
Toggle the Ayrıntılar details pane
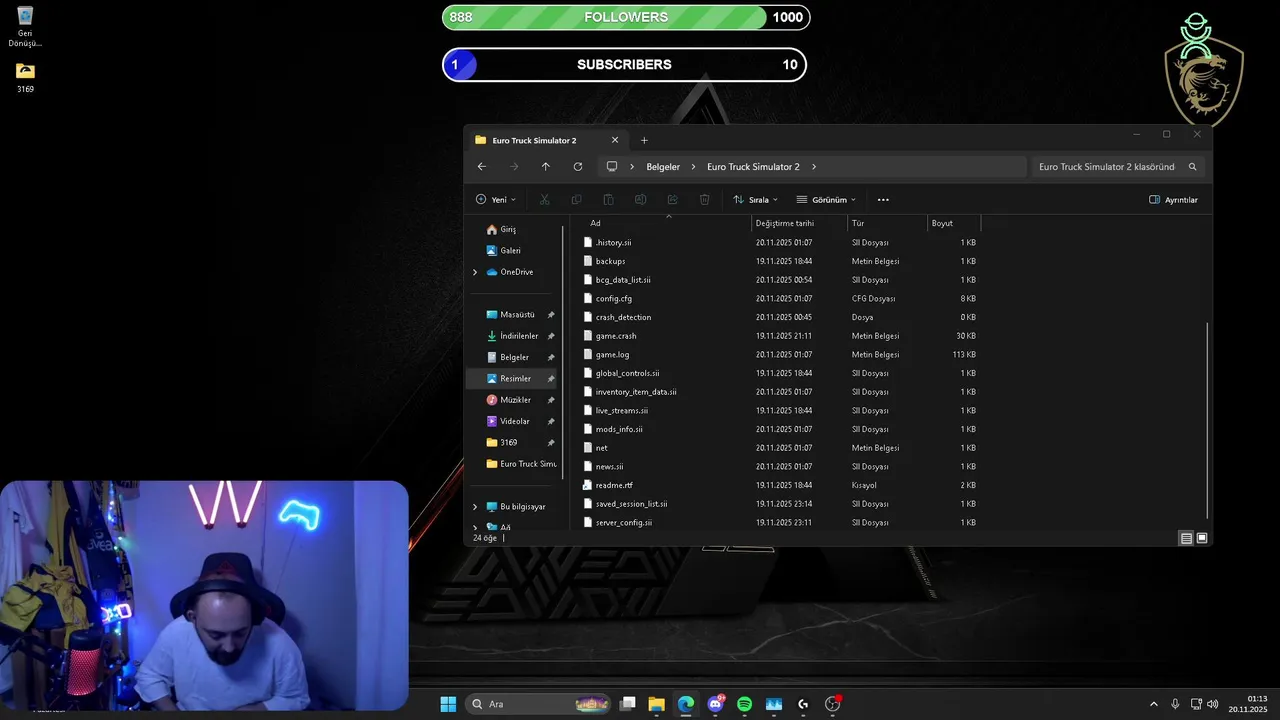point(1173,200)
